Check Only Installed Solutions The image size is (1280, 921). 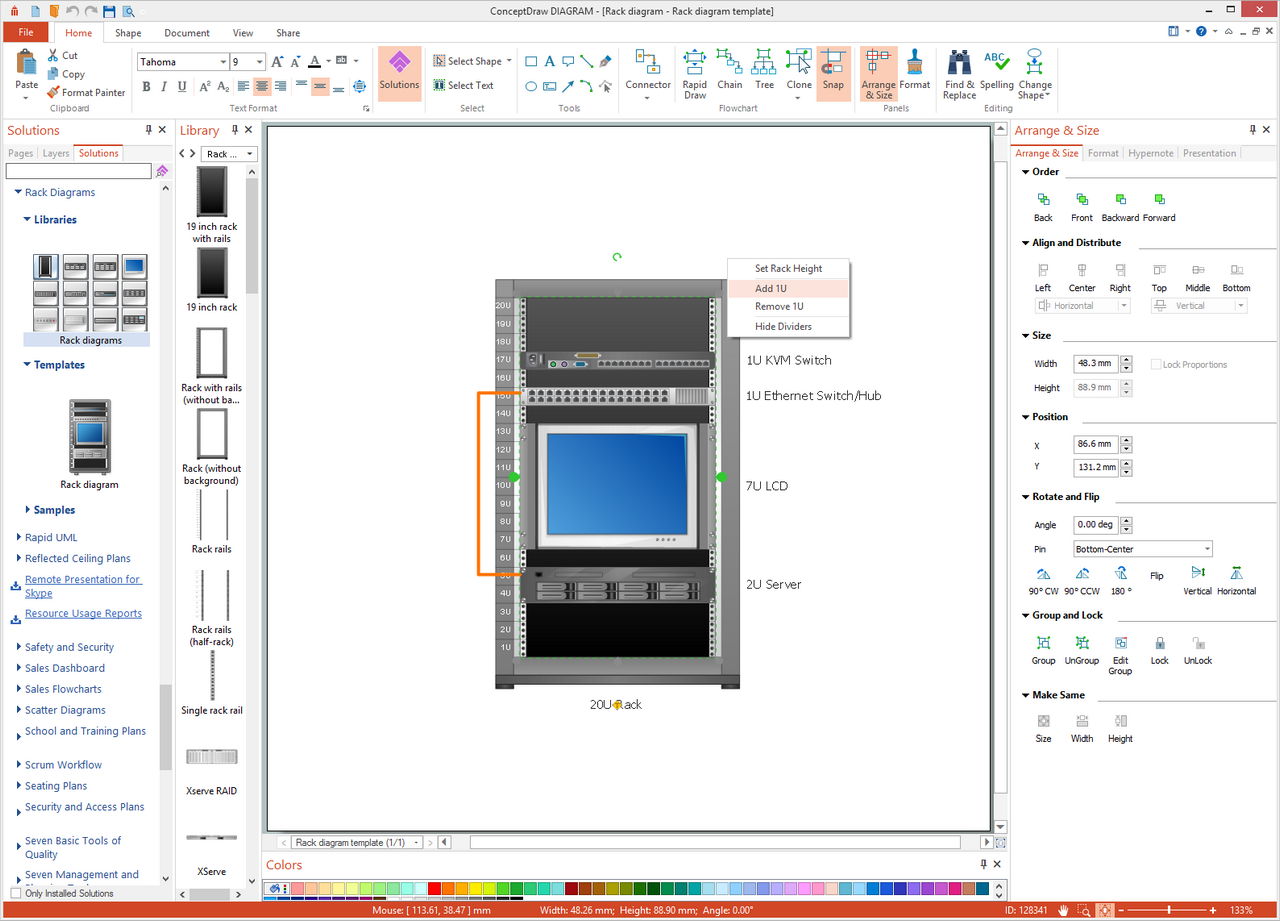pos(16,893)
